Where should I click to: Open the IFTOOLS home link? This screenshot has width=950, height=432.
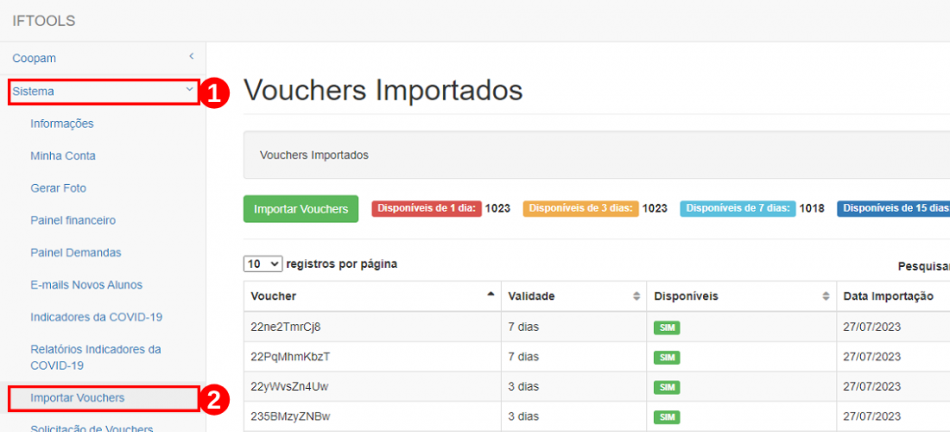click(x=44, y=21)
